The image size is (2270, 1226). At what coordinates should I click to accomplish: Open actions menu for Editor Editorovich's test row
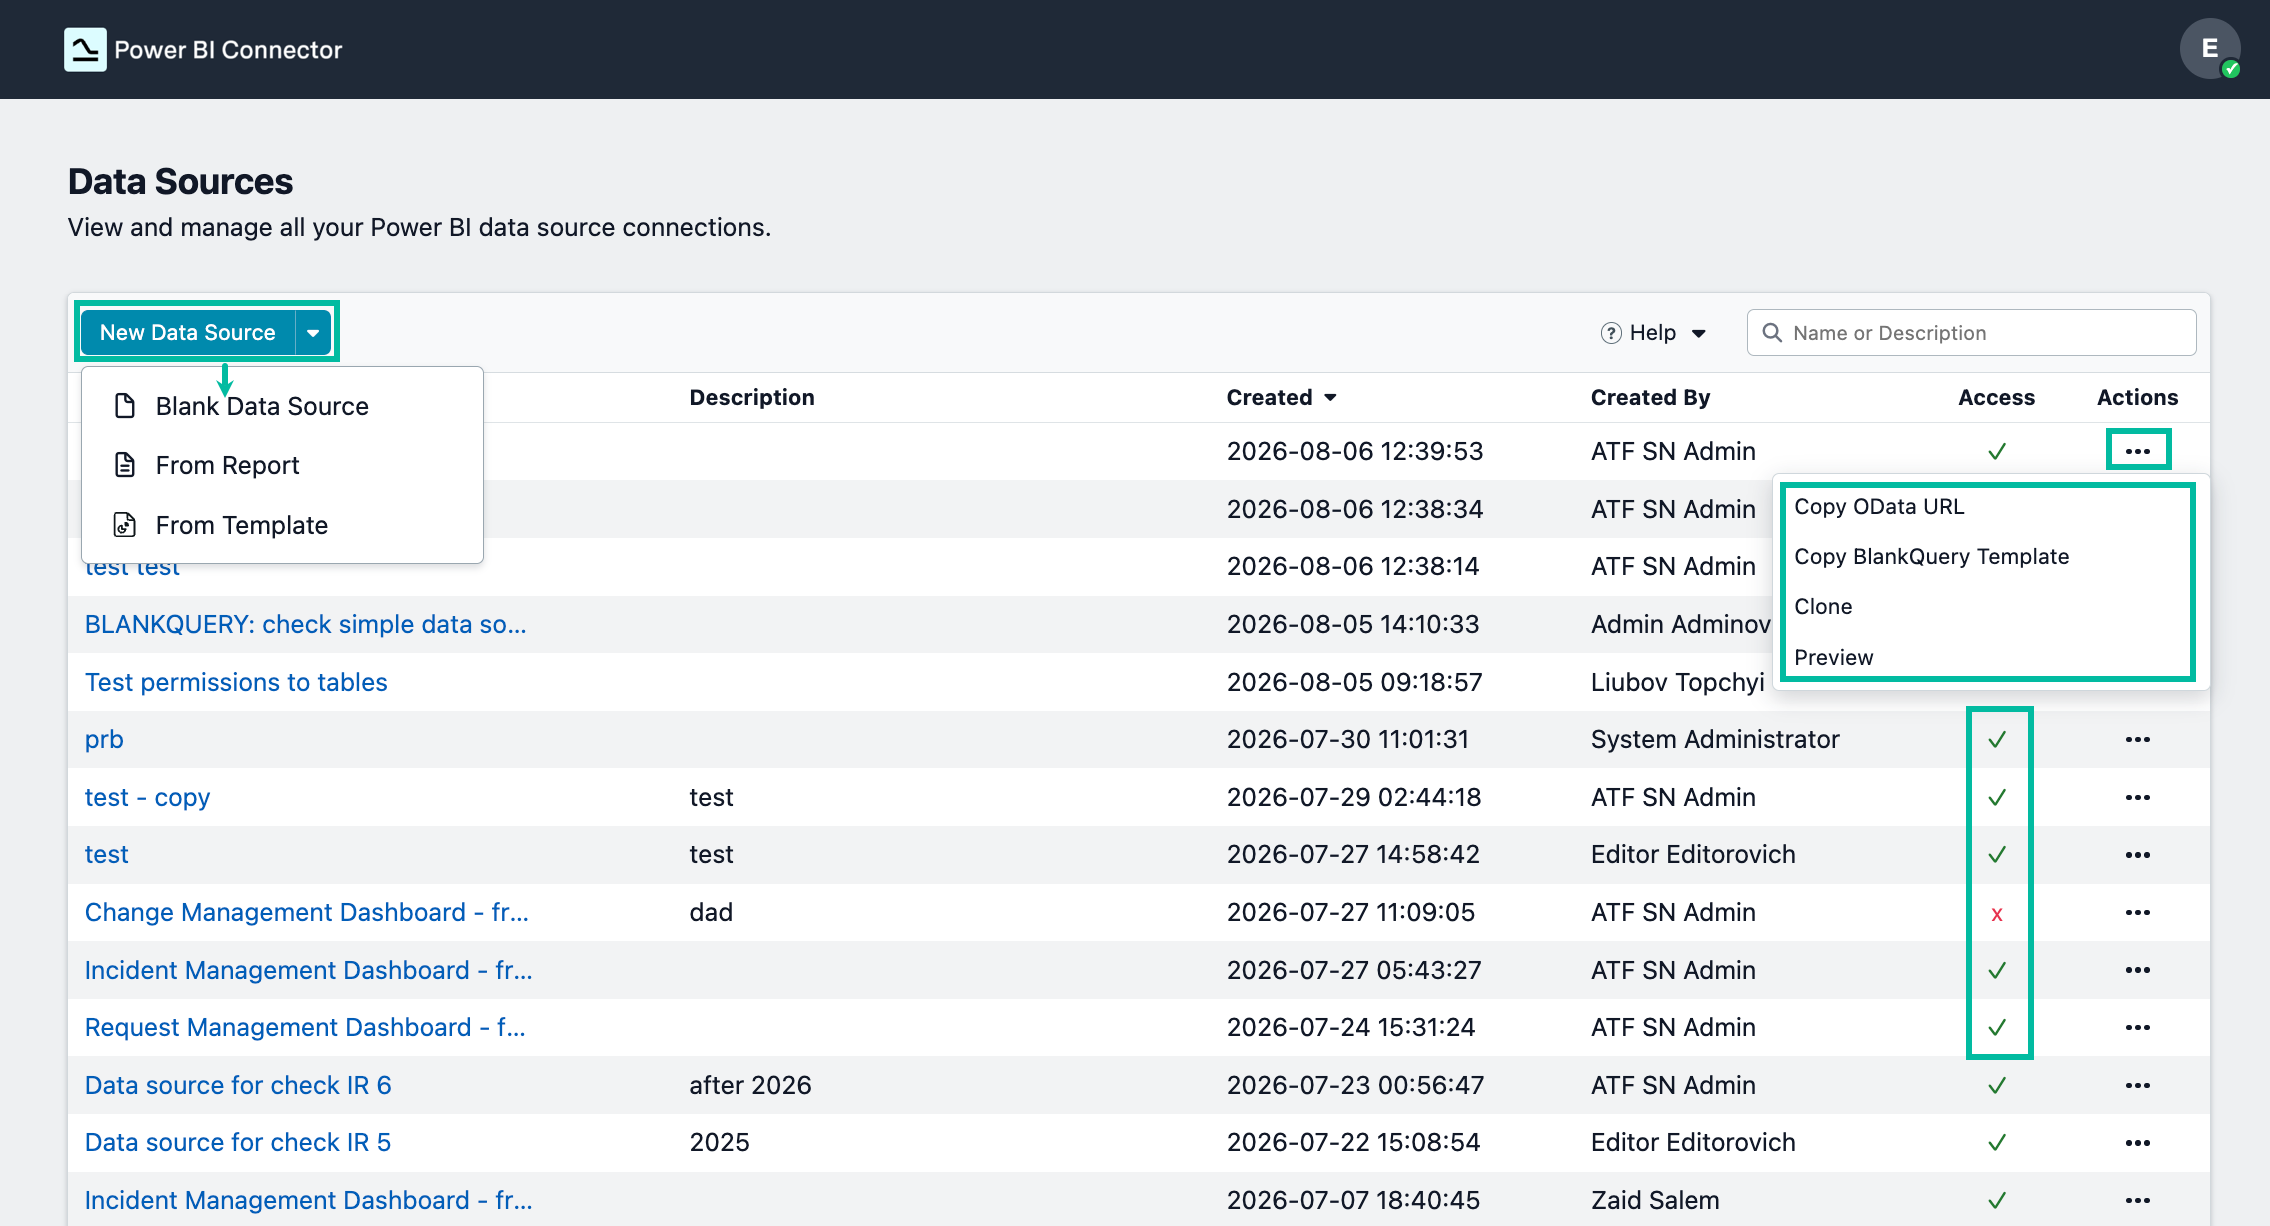(2138, 854)
